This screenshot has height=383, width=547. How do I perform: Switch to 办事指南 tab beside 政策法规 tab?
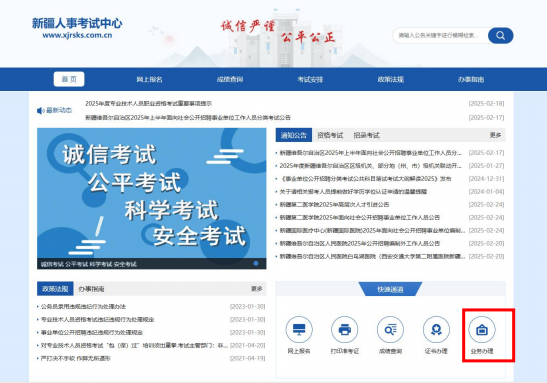91,289
